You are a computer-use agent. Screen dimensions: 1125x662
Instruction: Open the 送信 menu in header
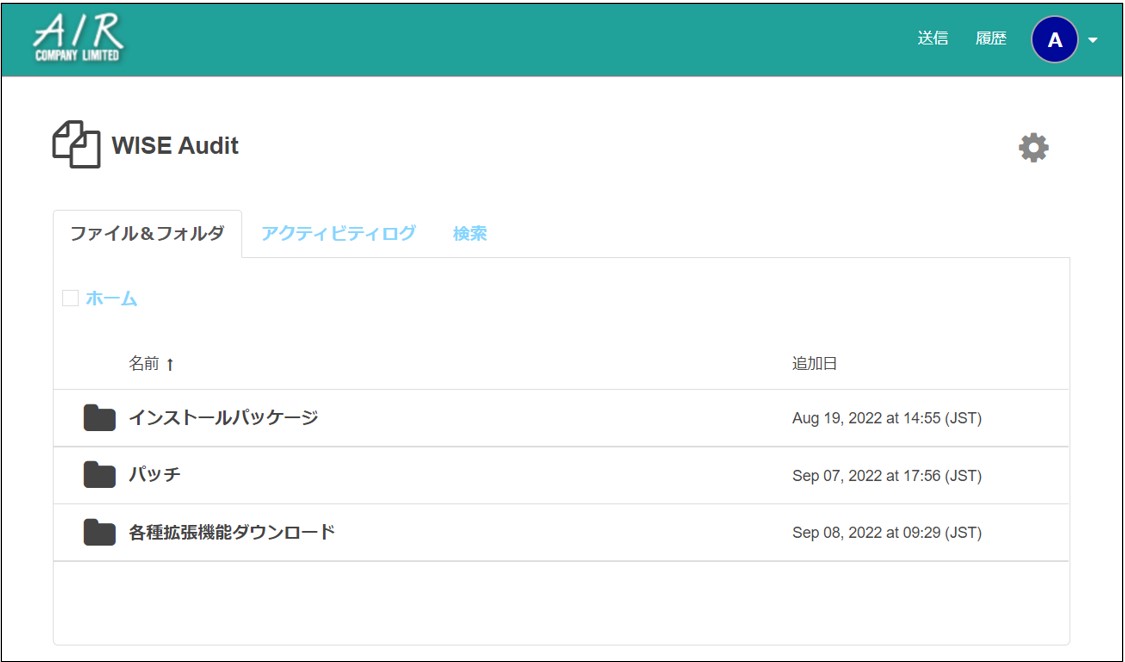(933, 39)
